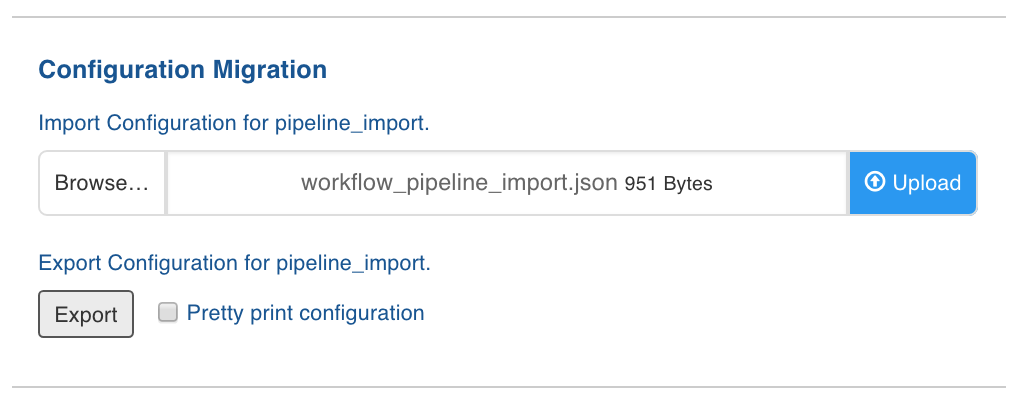Screen dimensions: 1022x402
Task: Click the Pretty print configuration label
Action: (x=306, y=313)
